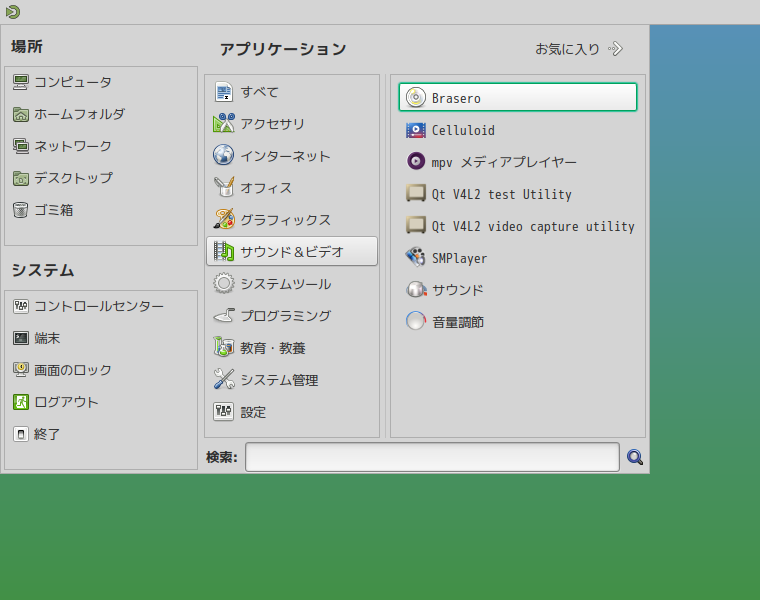Select 終了 to shut down
The image size is (760, 600).
coord(101,434)
